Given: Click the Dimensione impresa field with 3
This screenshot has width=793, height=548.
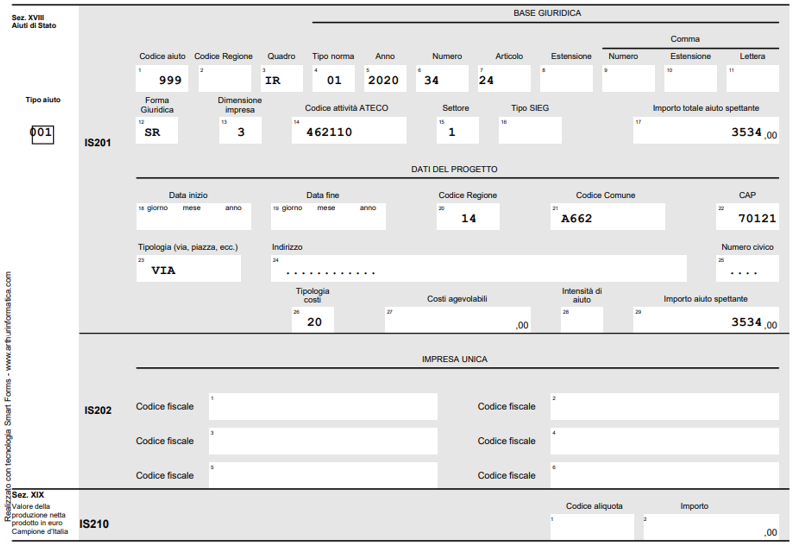Looking at the screenshot, I should 240,130.
